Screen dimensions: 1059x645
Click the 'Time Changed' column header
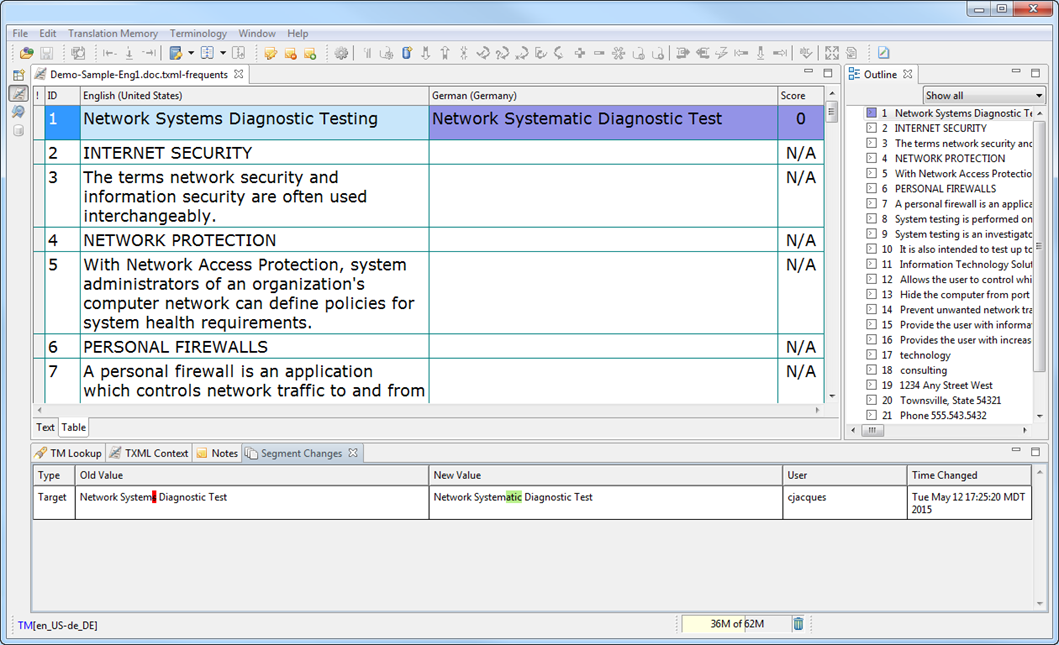tap(968, 475)
